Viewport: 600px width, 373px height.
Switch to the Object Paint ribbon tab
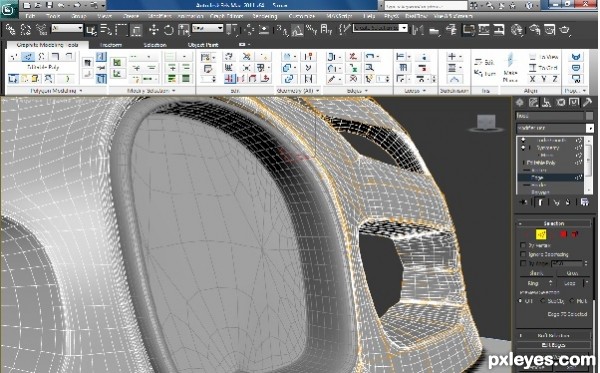click(x=203, y=45)
